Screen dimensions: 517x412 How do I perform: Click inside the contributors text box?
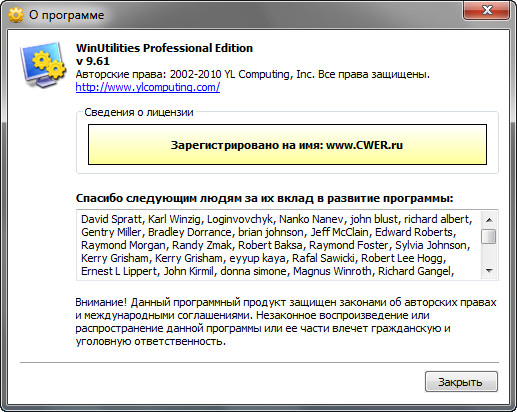point(279,245)
